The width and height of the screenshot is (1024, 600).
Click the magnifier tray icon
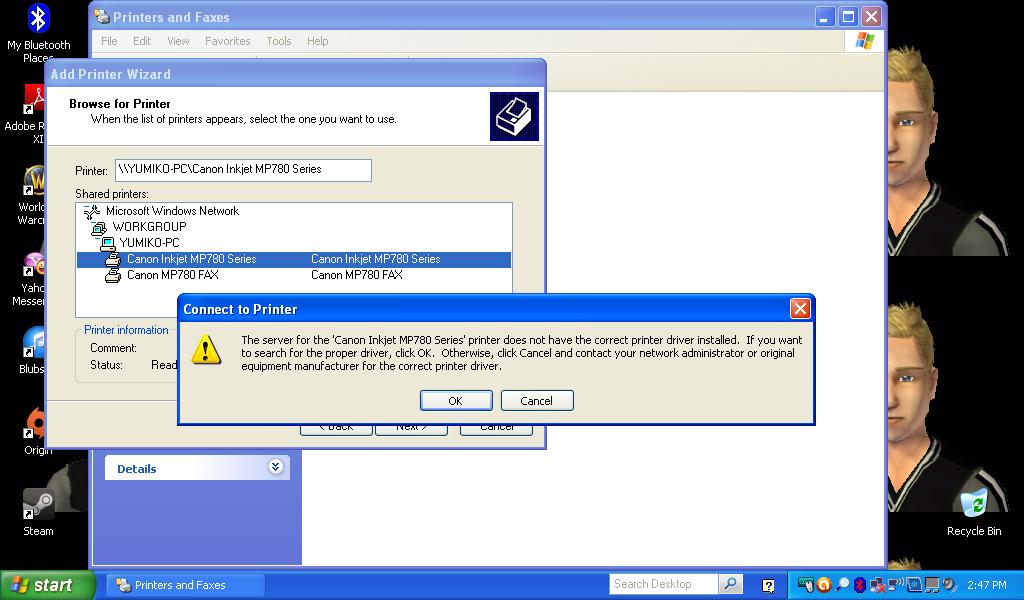[x=842, y=585]
